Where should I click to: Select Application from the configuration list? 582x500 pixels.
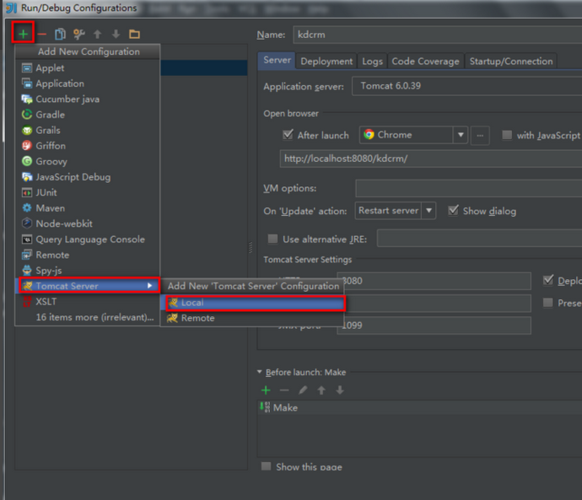click(88, 84)
